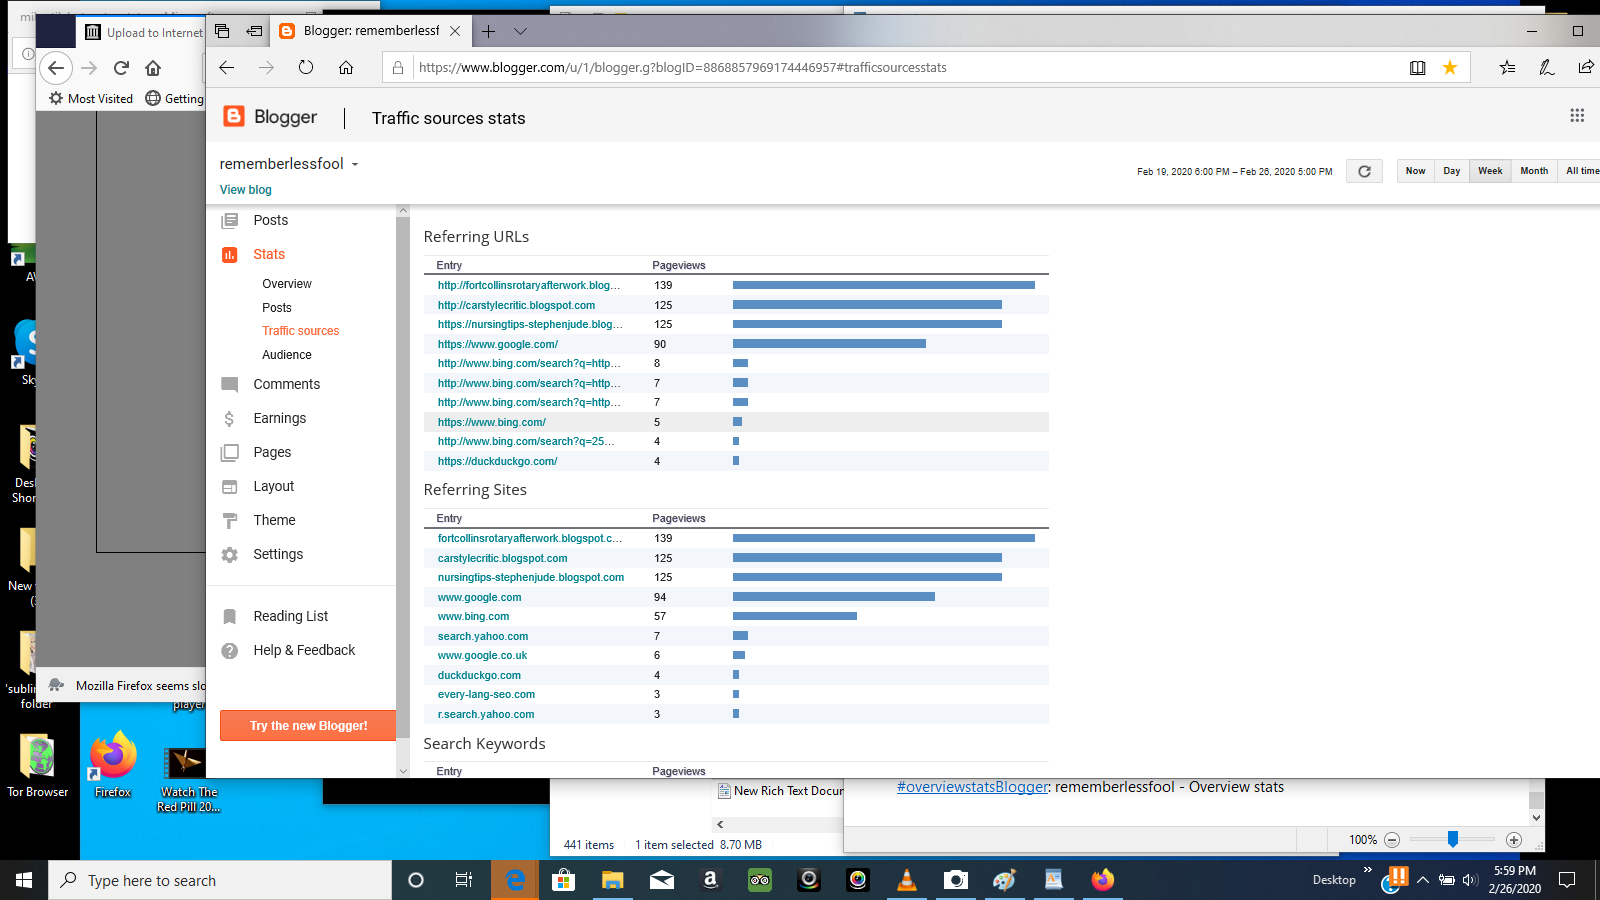Show hidden system tray icons
Screen dimensions: 1600x900
(1422, 880)
